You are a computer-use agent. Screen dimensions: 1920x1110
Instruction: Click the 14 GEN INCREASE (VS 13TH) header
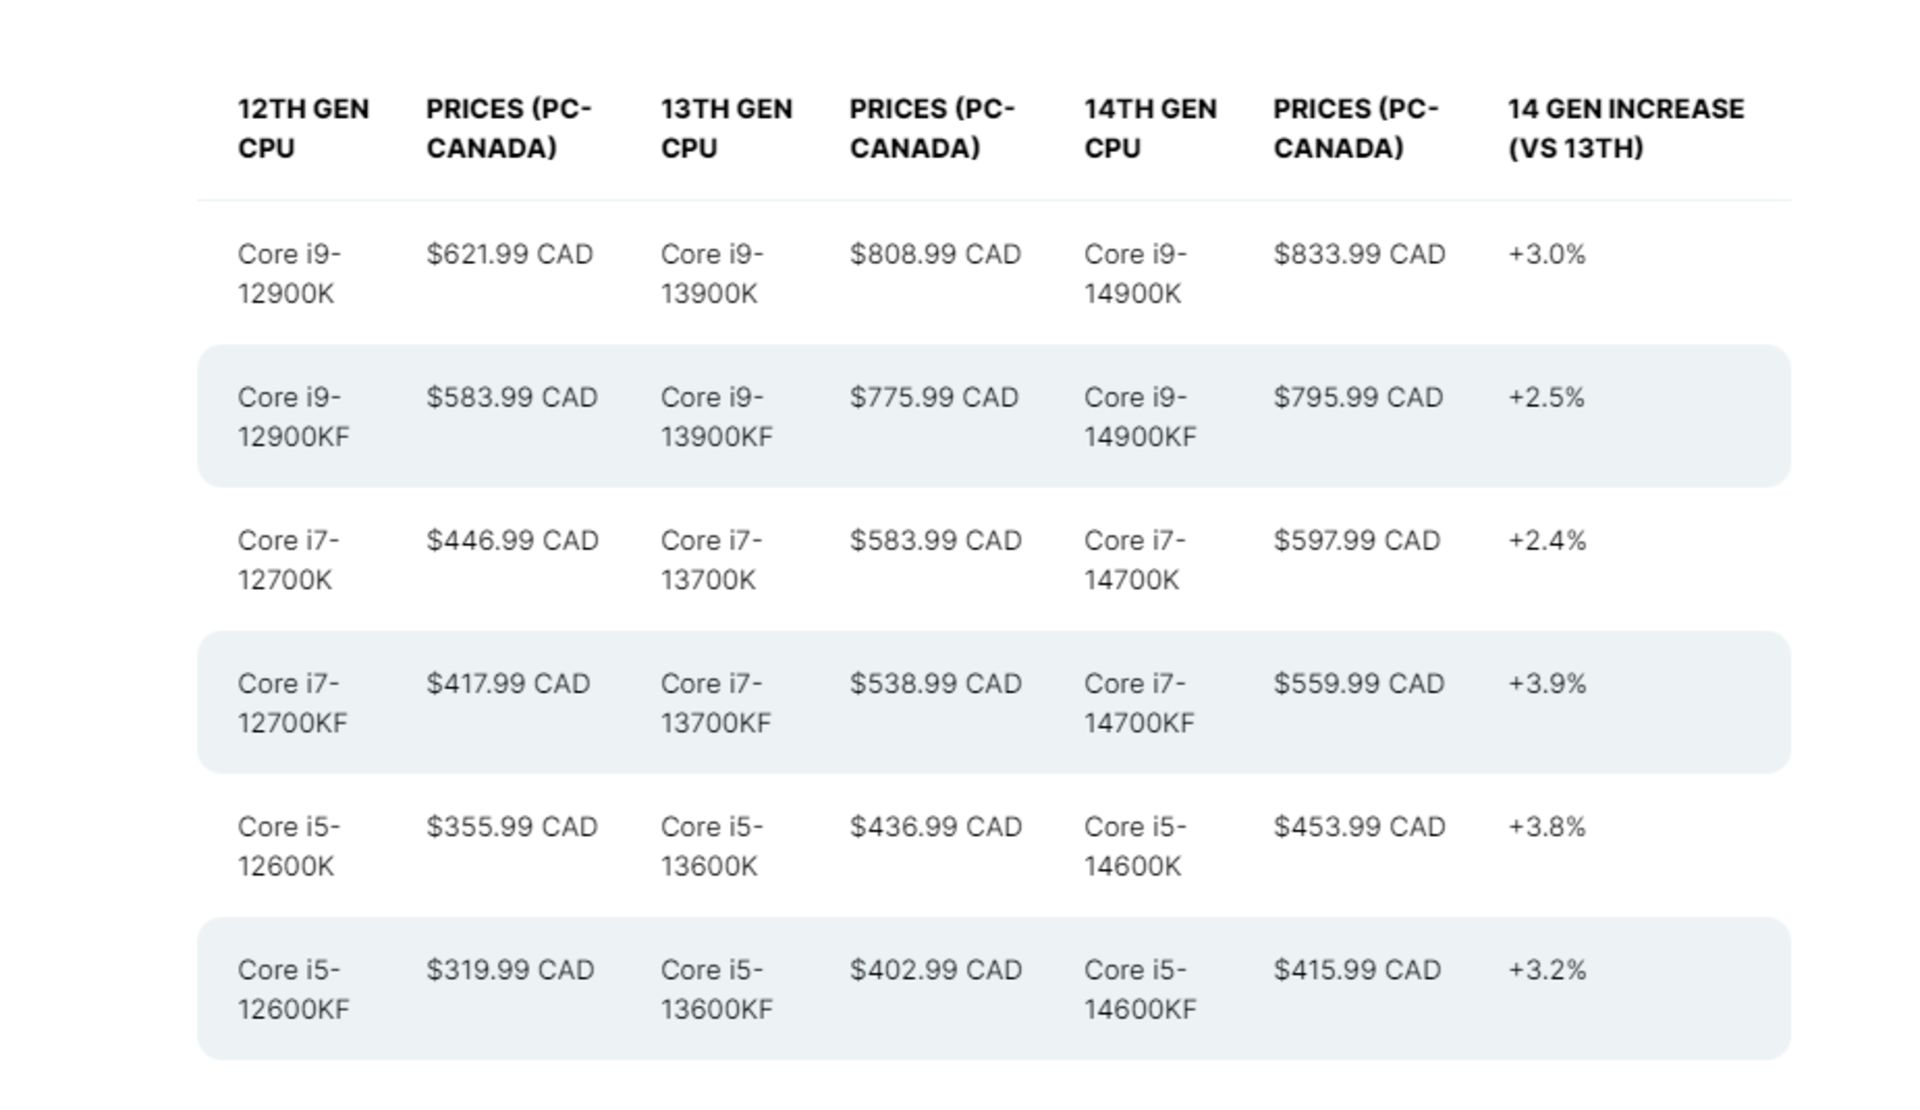point(1625,128)
